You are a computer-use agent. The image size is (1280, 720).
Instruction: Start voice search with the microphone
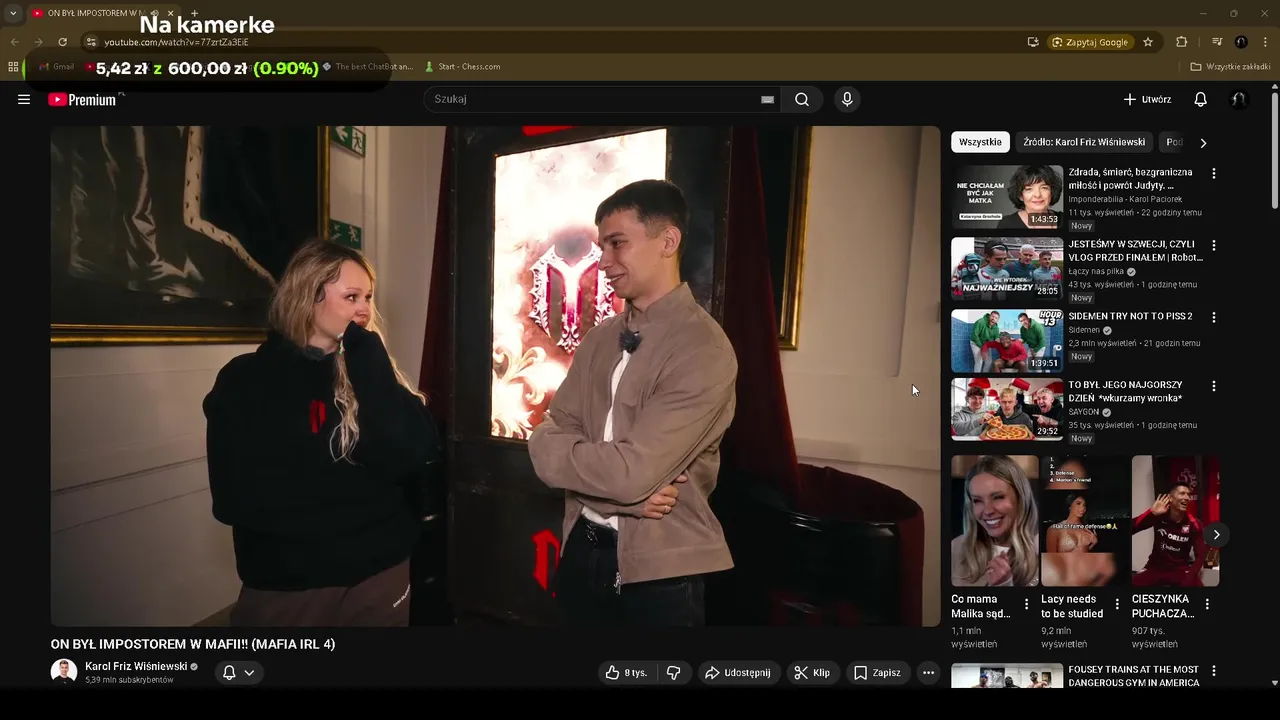[847, 99]
